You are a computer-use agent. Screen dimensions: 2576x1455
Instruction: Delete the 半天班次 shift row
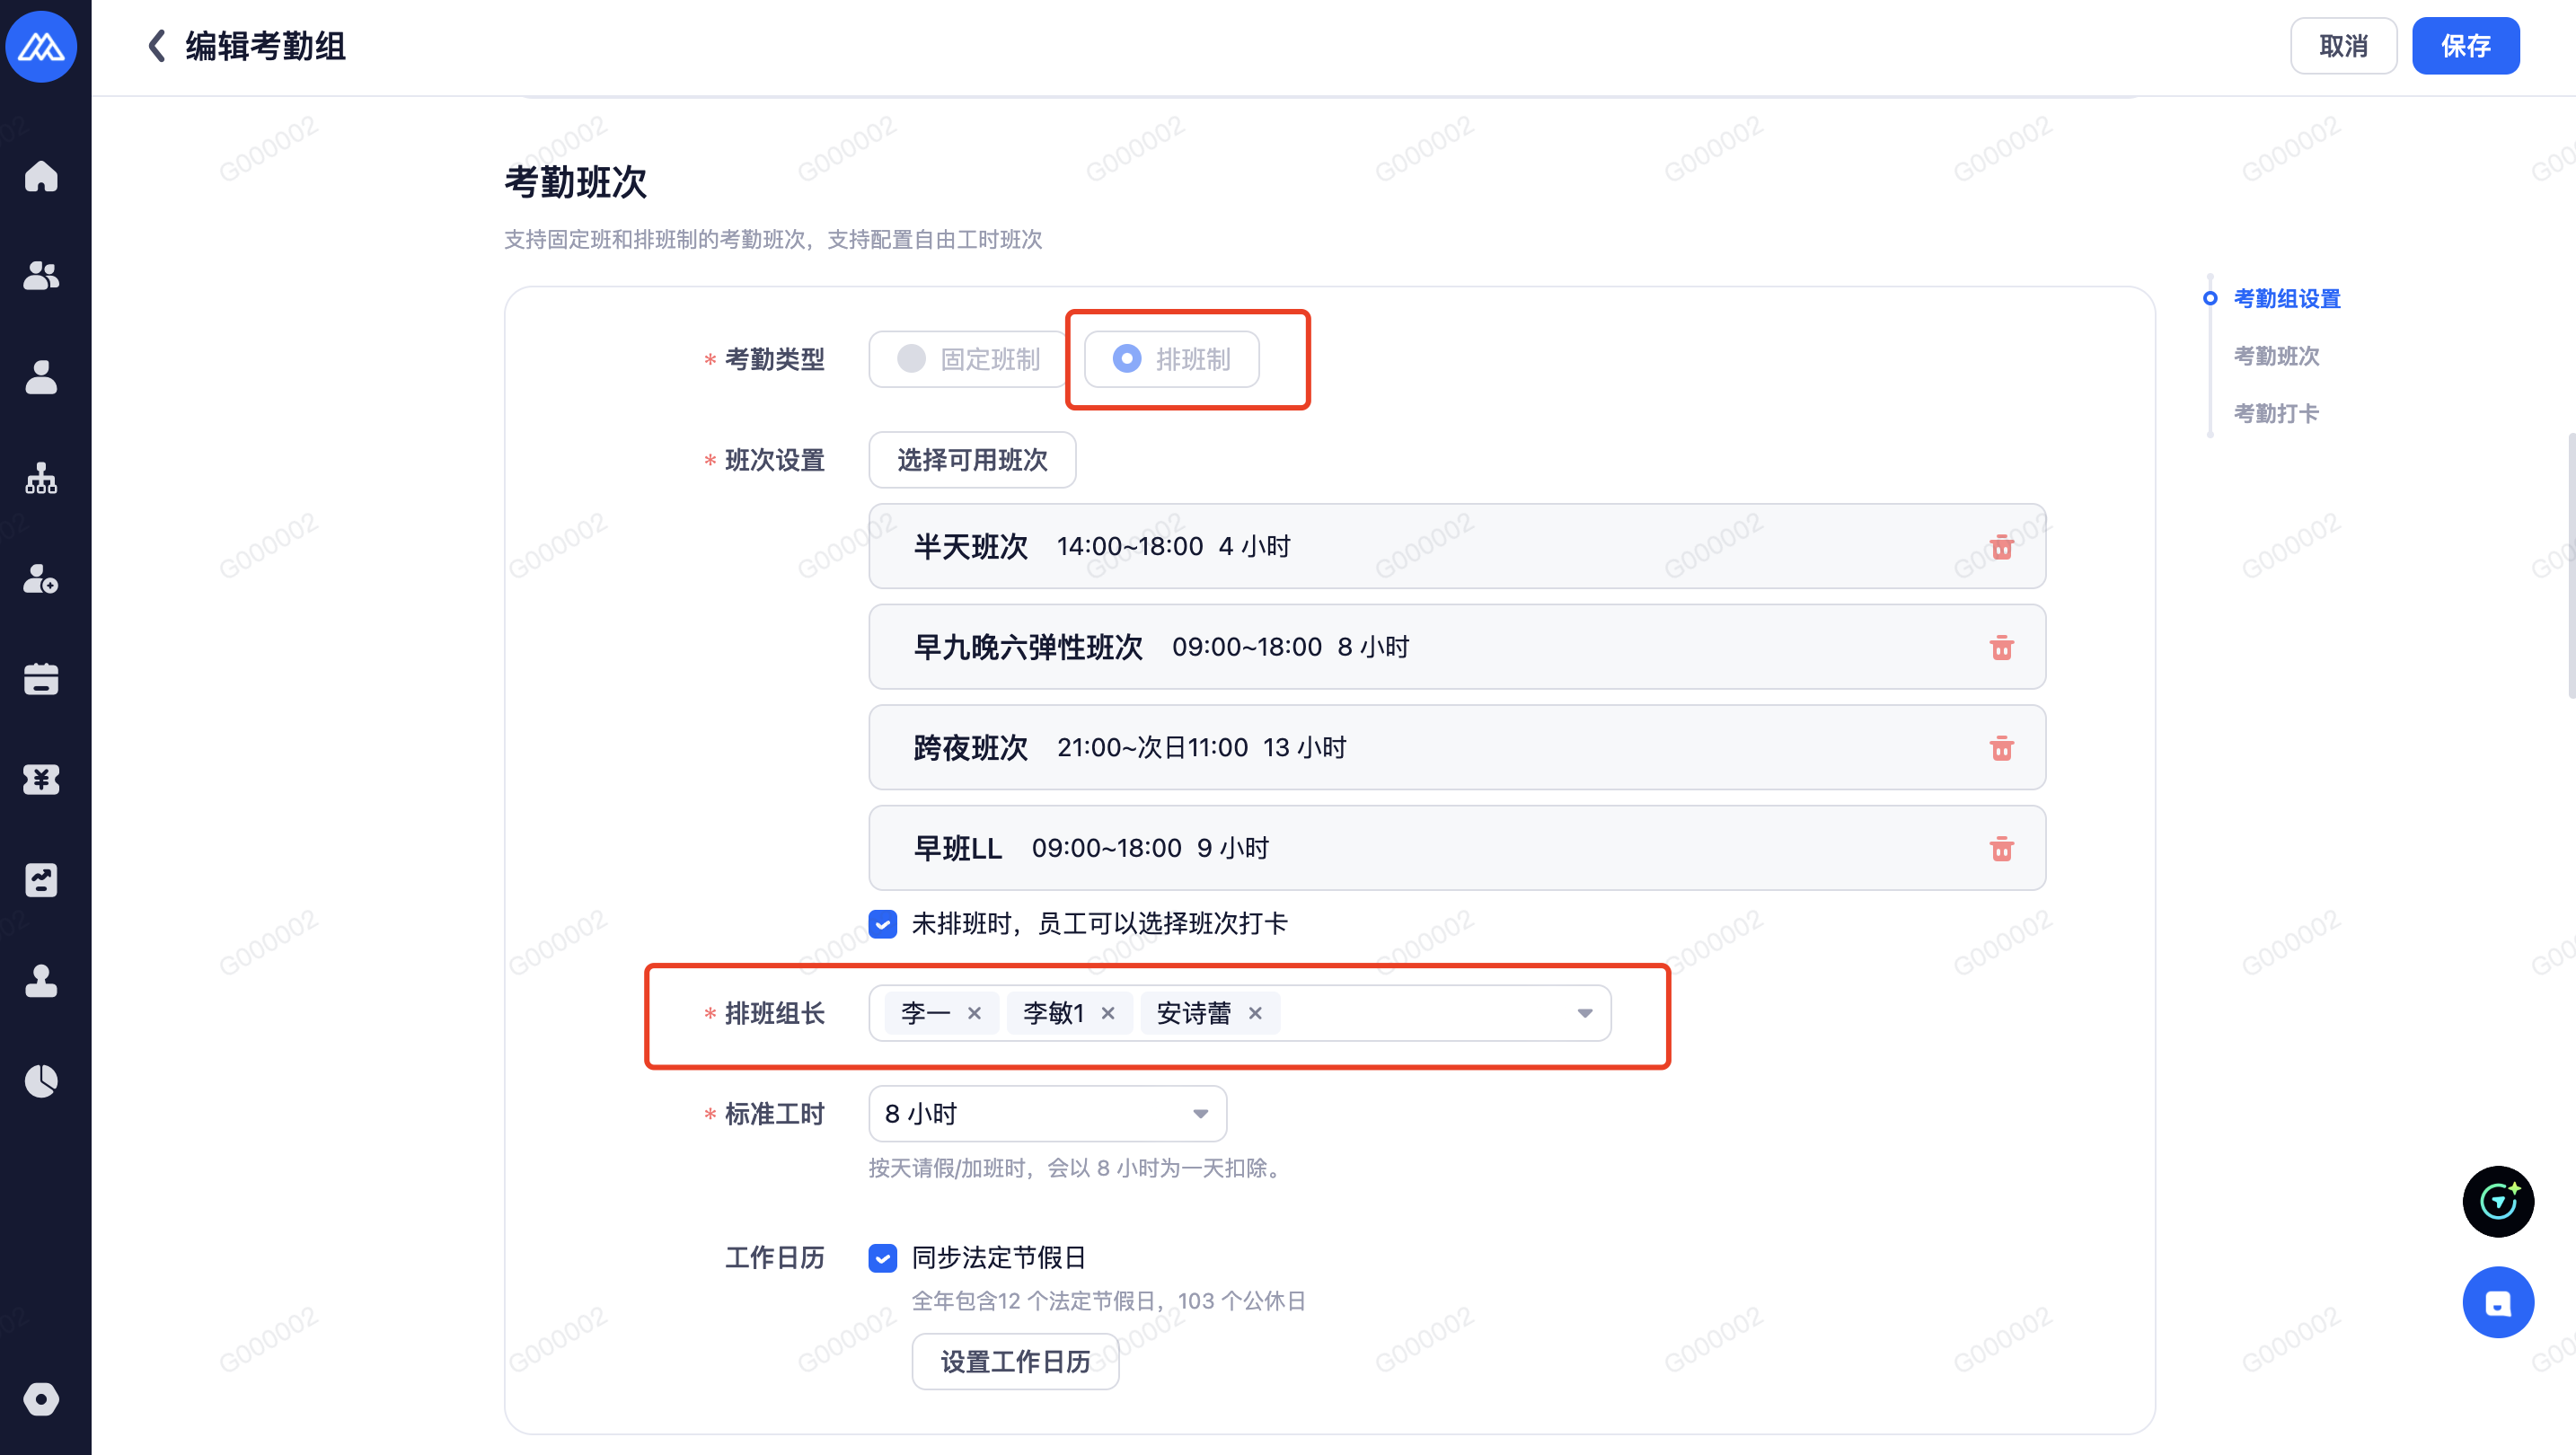pyautogui.click(x=2001, y=547)
